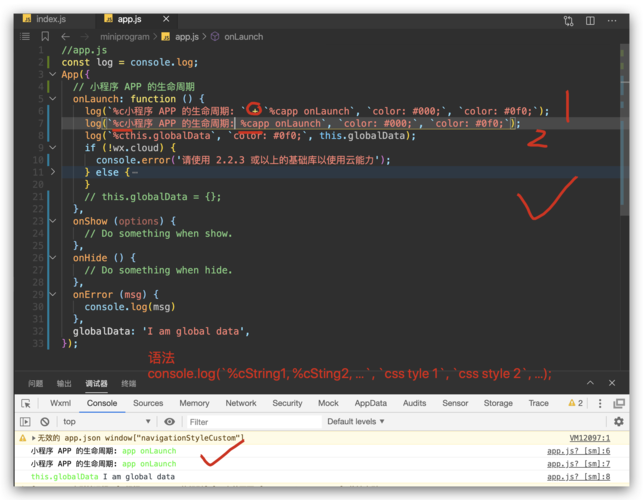Navigate forward with the right arrow
The image size is (643, 500).
[x=85, y=37]
